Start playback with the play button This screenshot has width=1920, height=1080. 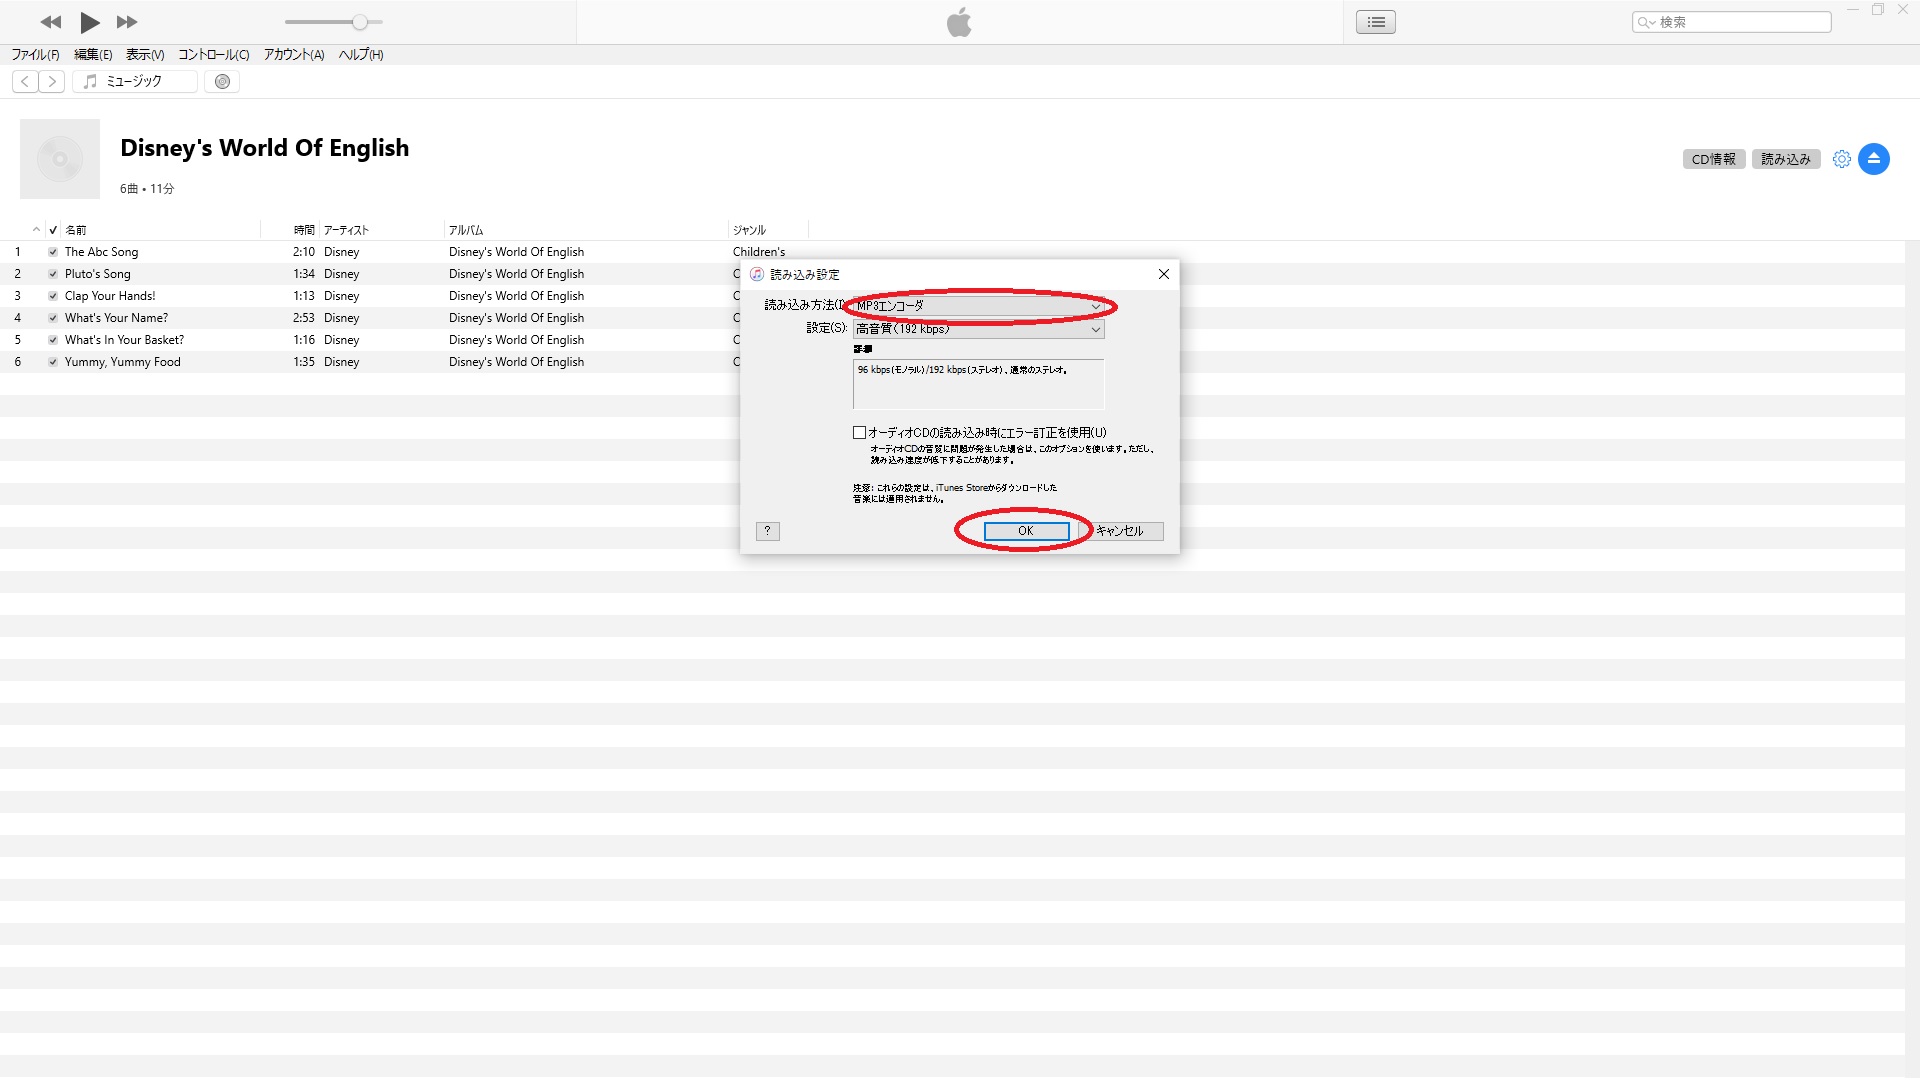90,22
